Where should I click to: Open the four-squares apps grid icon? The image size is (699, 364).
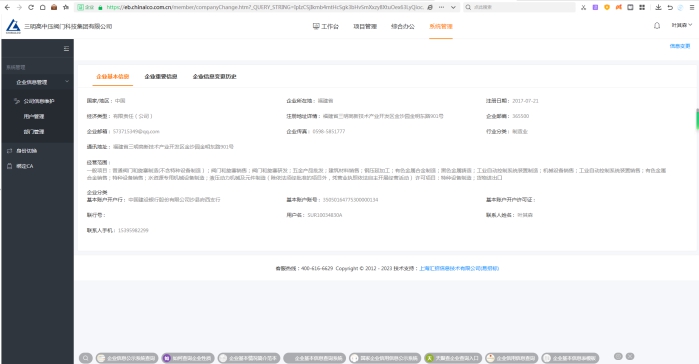pos(642,7)
